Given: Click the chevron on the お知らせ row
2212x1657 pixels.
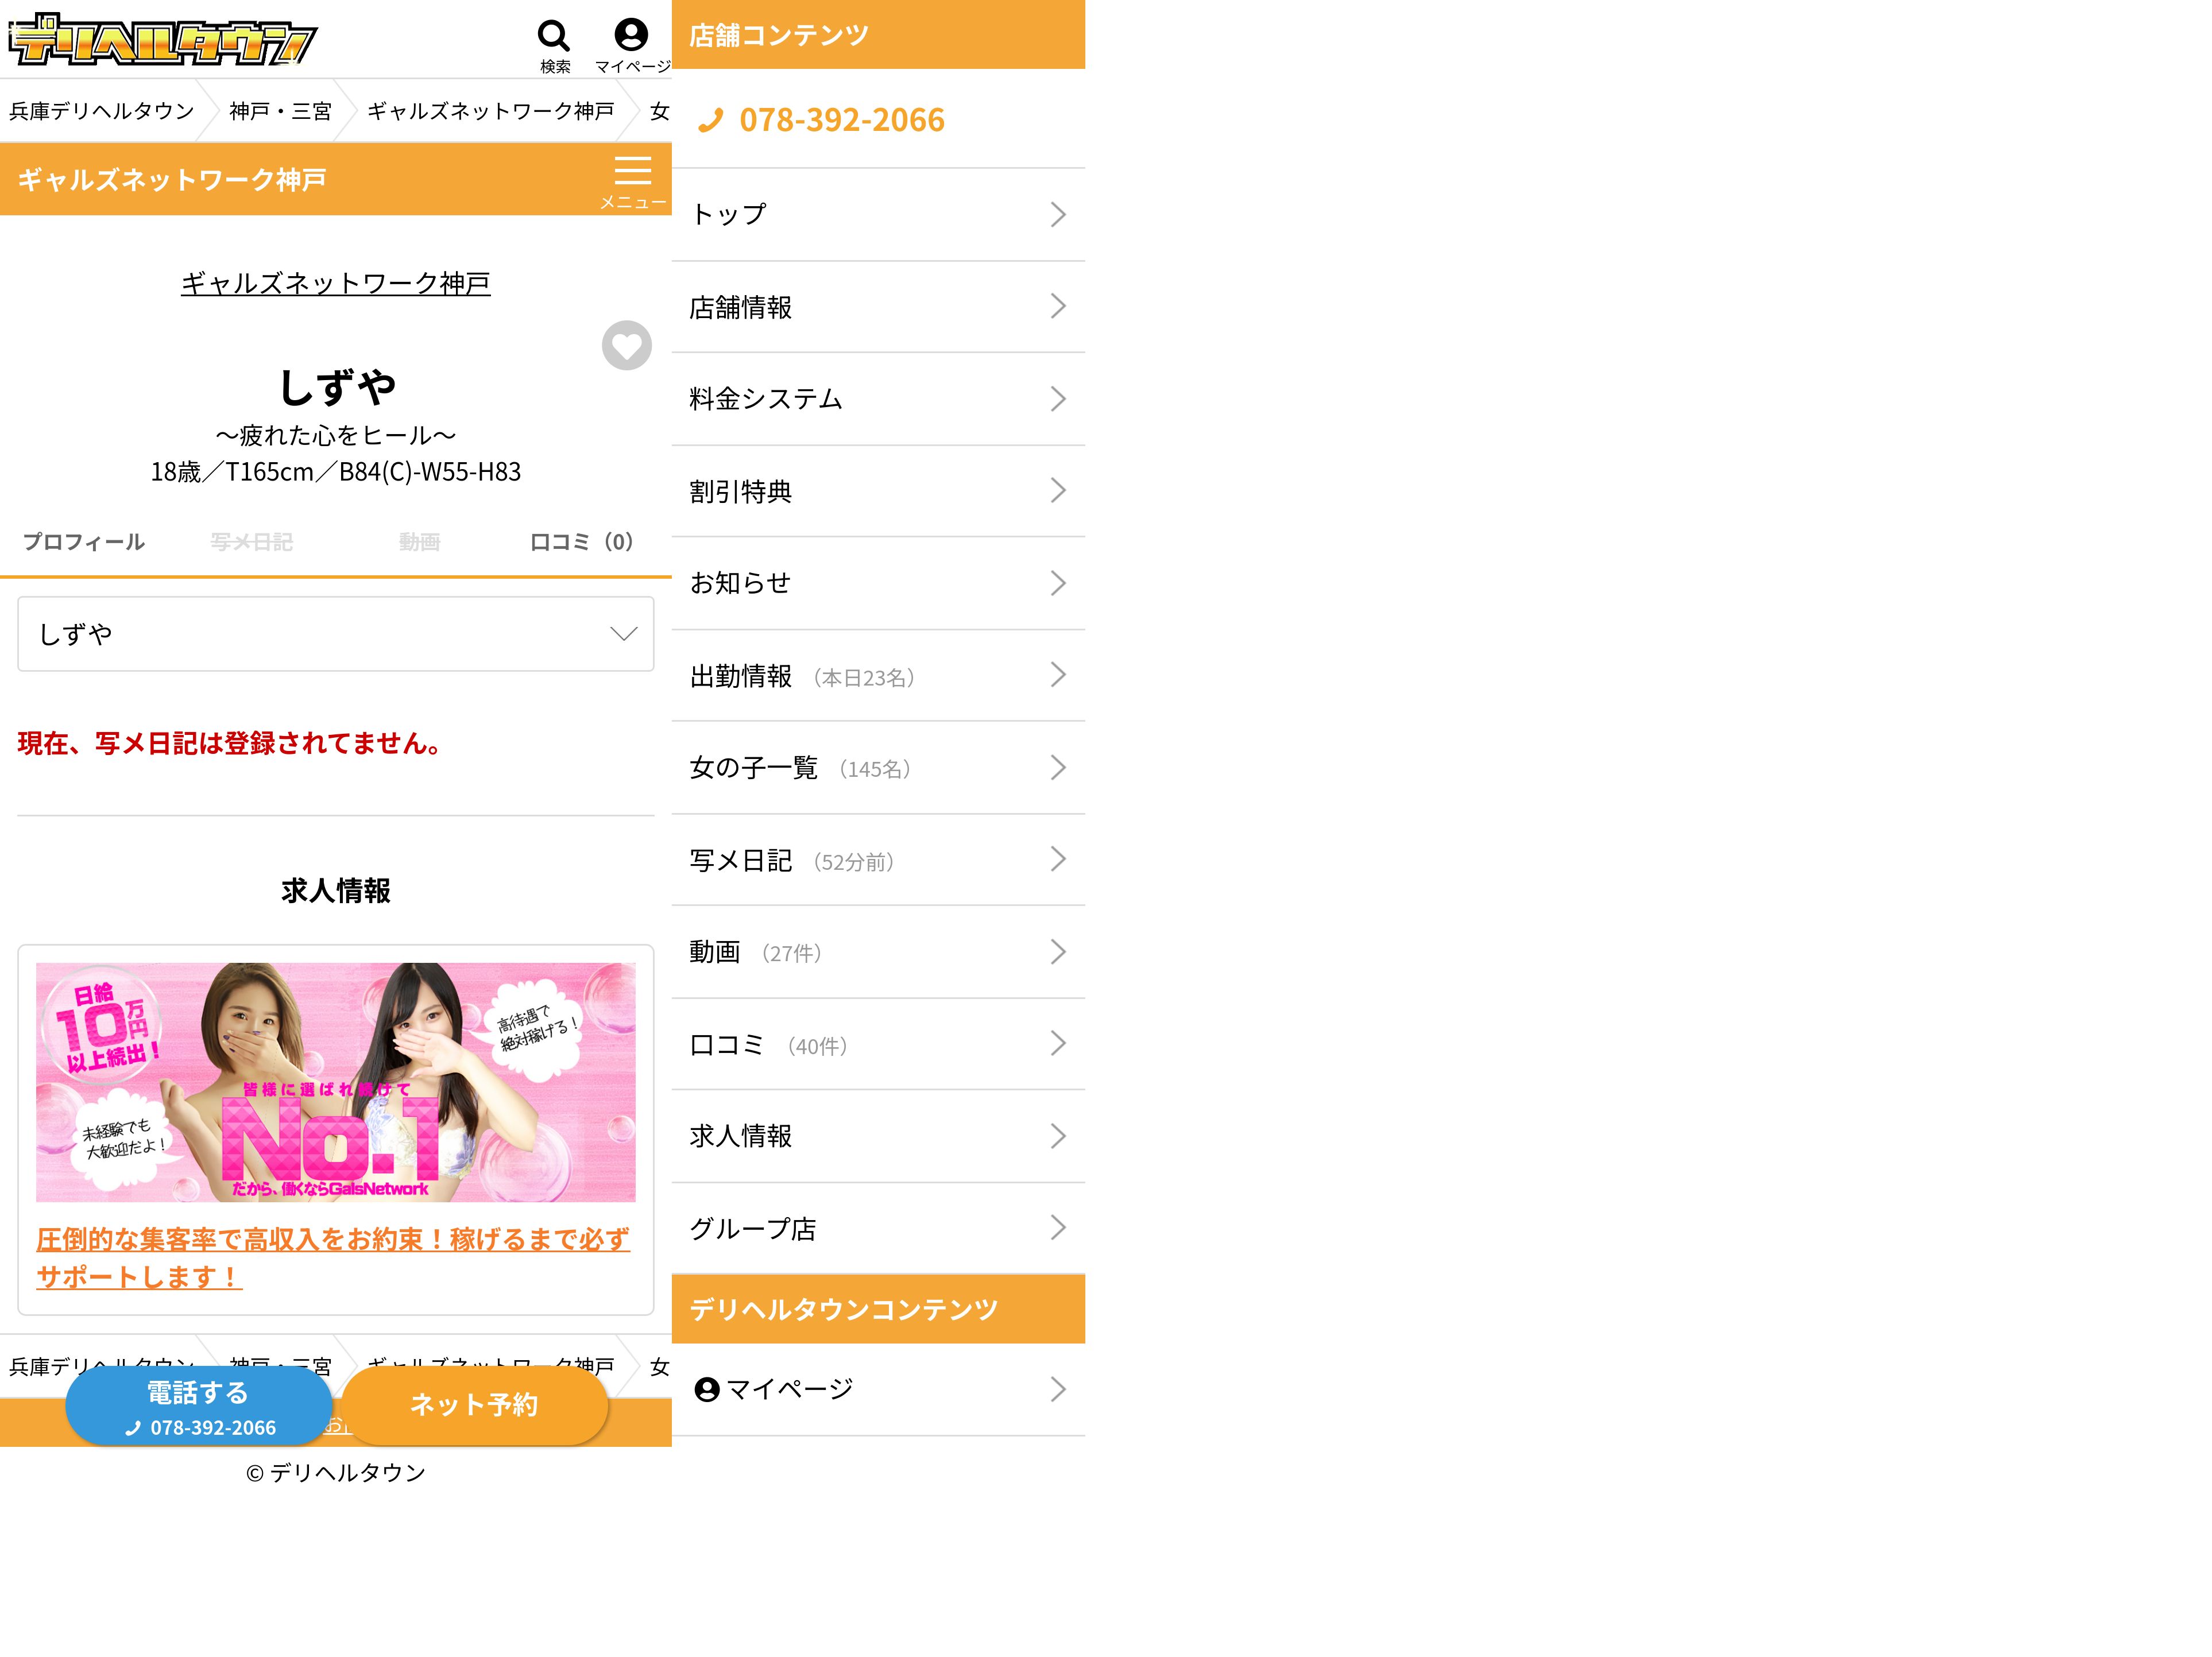Looking at the screenshot, I should (x=1058, y=583).
